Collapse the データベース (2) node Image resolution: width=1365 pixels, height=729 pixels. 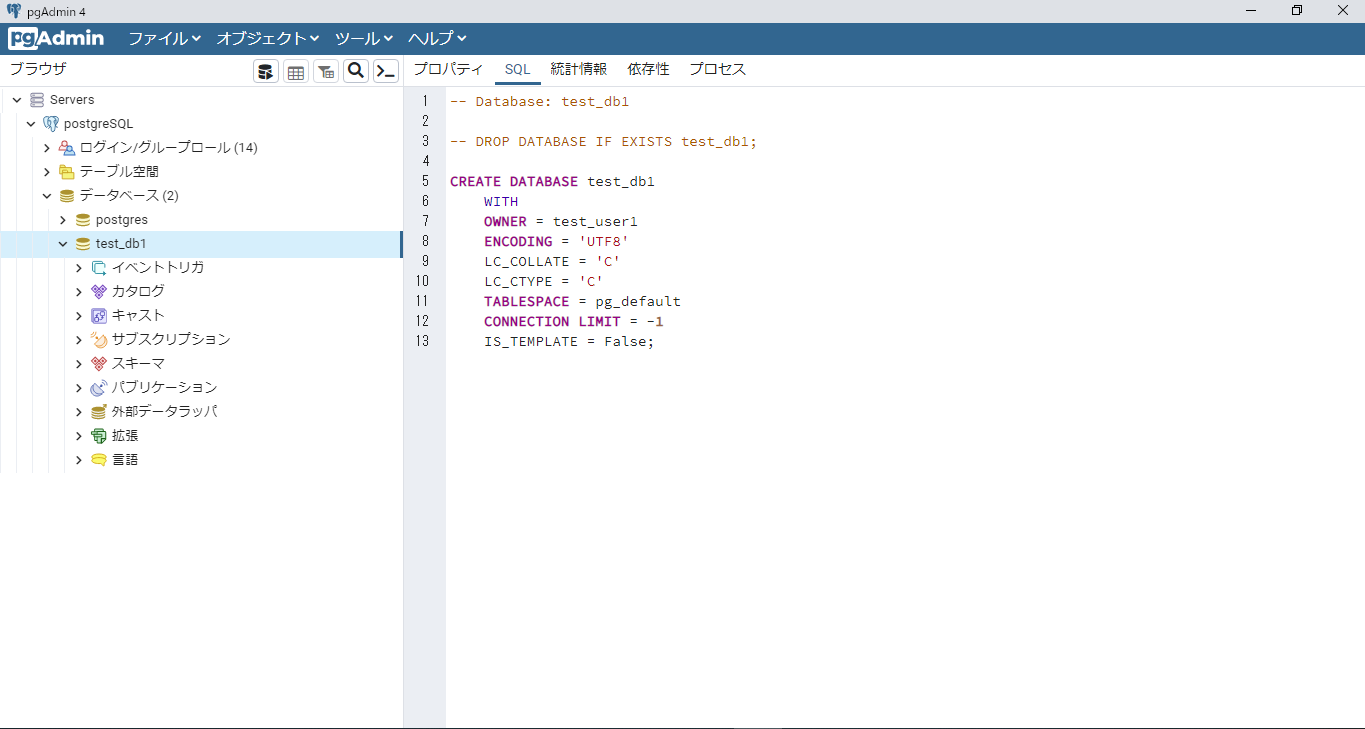[x=47, y=196]
